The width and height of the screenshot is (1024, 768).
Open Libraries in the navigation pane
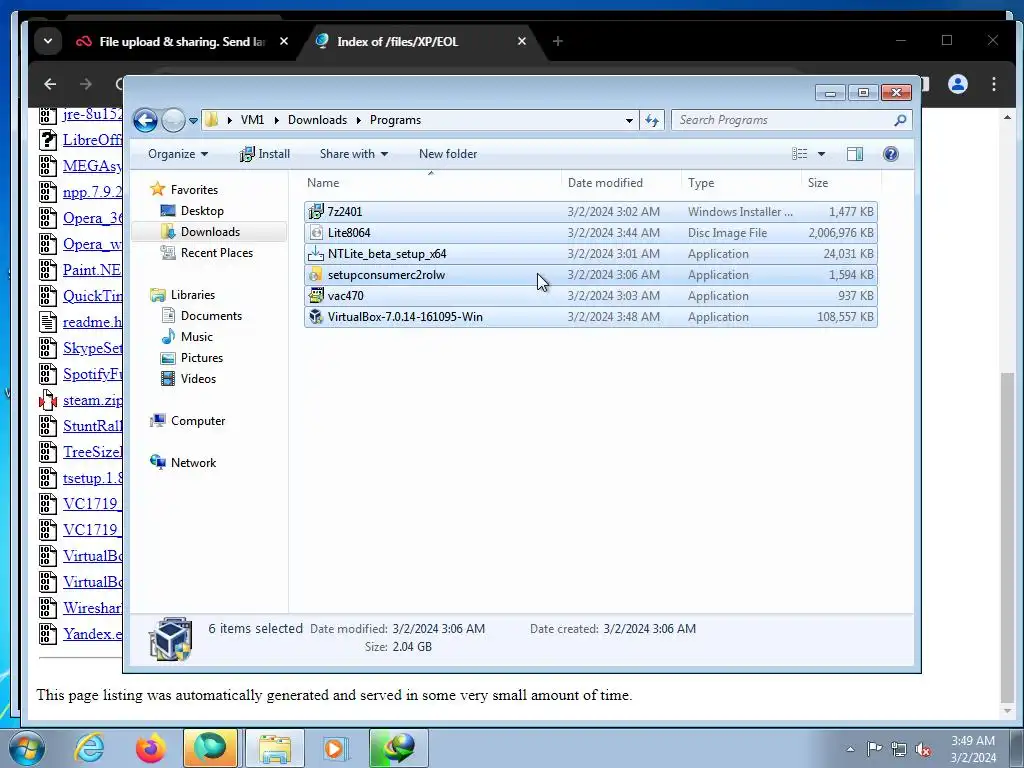193,295
